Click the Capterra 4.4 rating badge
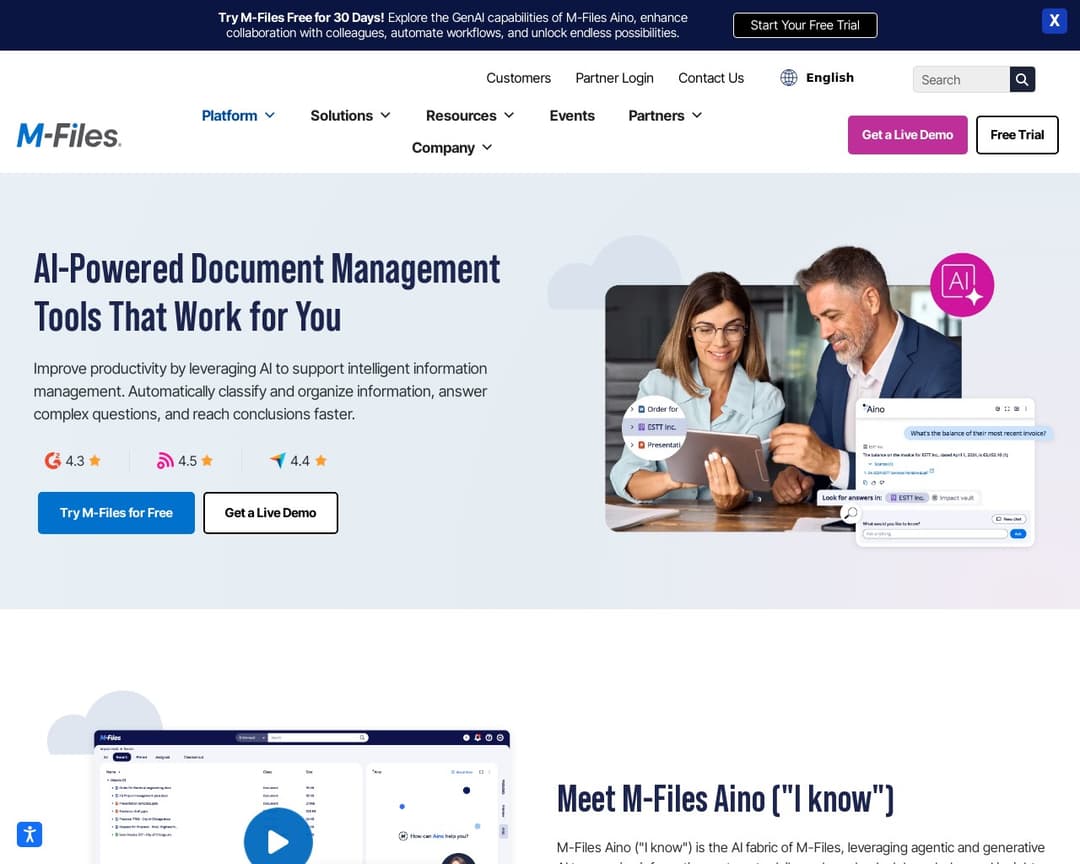This screenshot has height=864, width=1080. point(298,460)
